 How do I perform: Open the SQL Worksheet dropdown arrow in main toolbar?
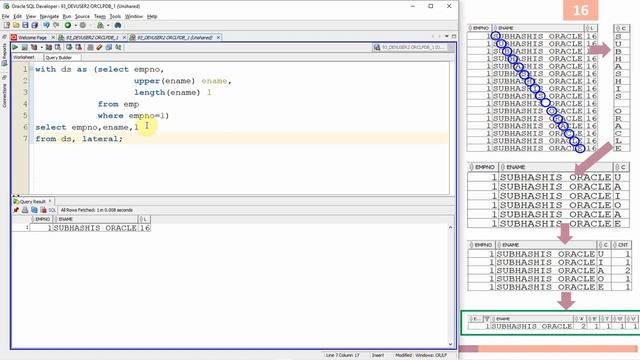coord(108,25)
